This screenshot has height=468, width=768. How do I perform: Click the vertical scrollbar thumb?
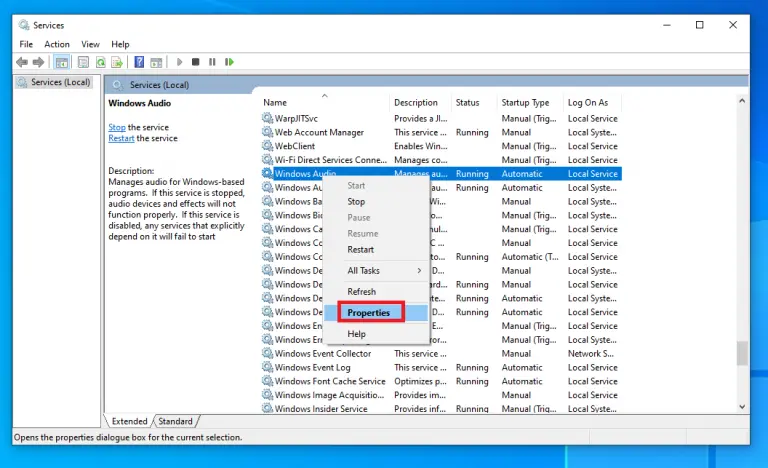click(x=742, y=353)
